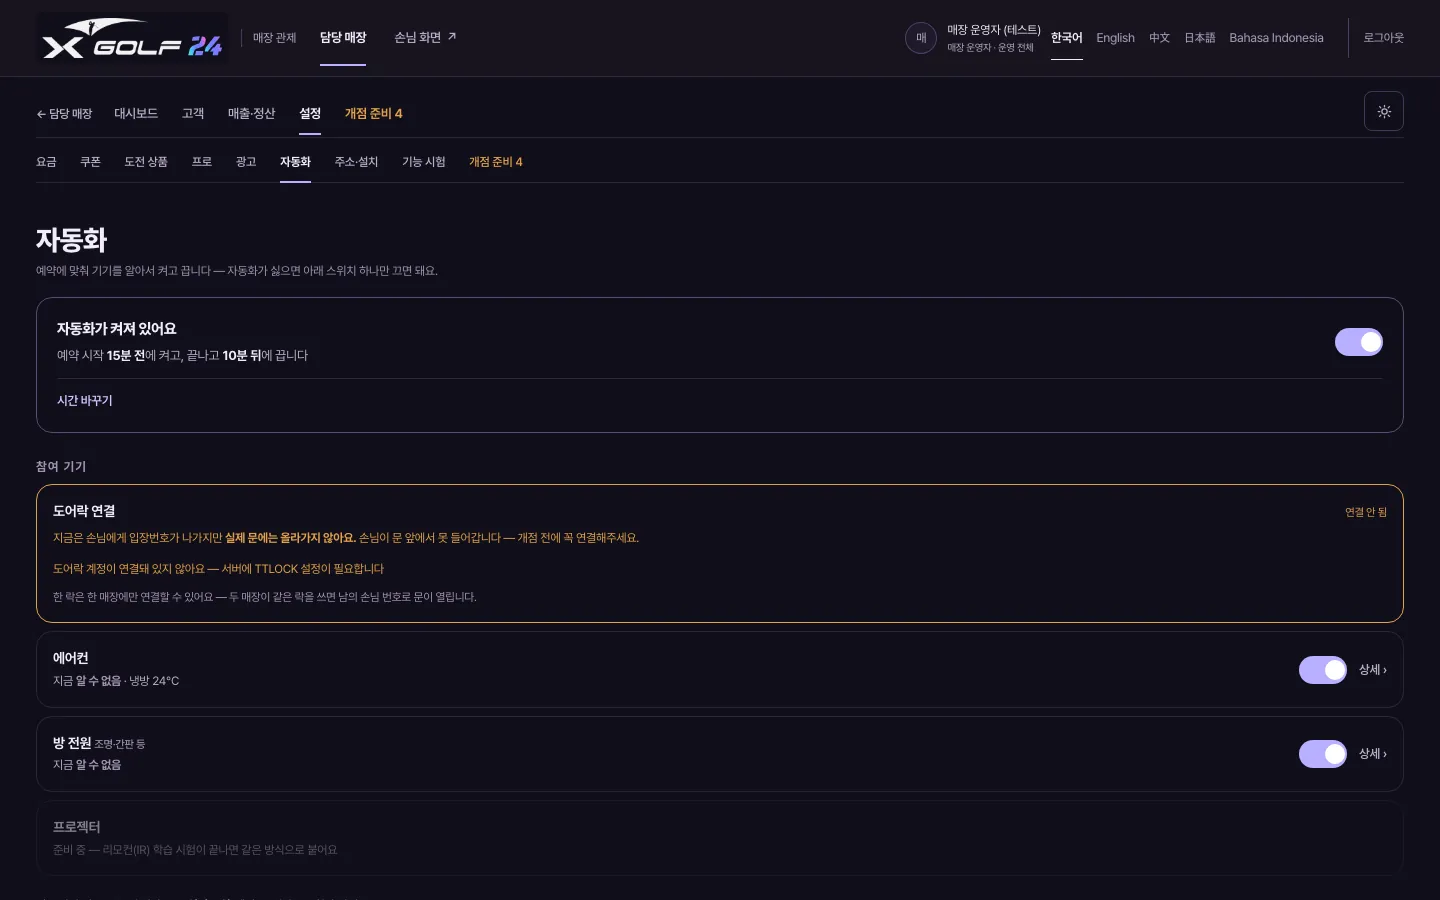1440x900 pixels.
Task: Open the 대시보드 tab
Action: [x=136, y=114]
